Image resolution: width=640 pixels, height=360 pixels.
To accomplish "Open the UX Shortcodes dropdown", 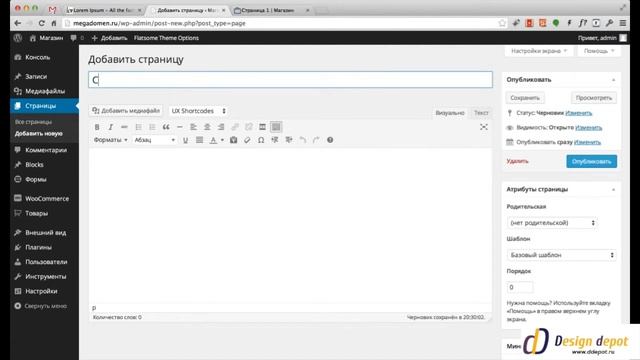I will (198, 111).
